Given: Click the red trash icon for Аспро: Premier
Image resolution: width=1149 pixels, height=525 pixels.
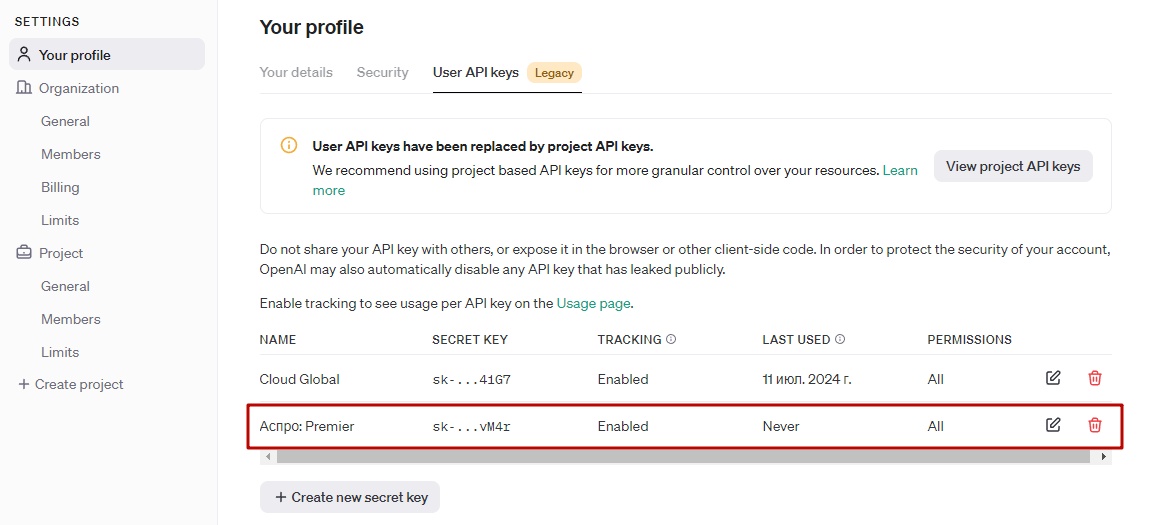Looking at the screenshot, I should pos(1095,425).
